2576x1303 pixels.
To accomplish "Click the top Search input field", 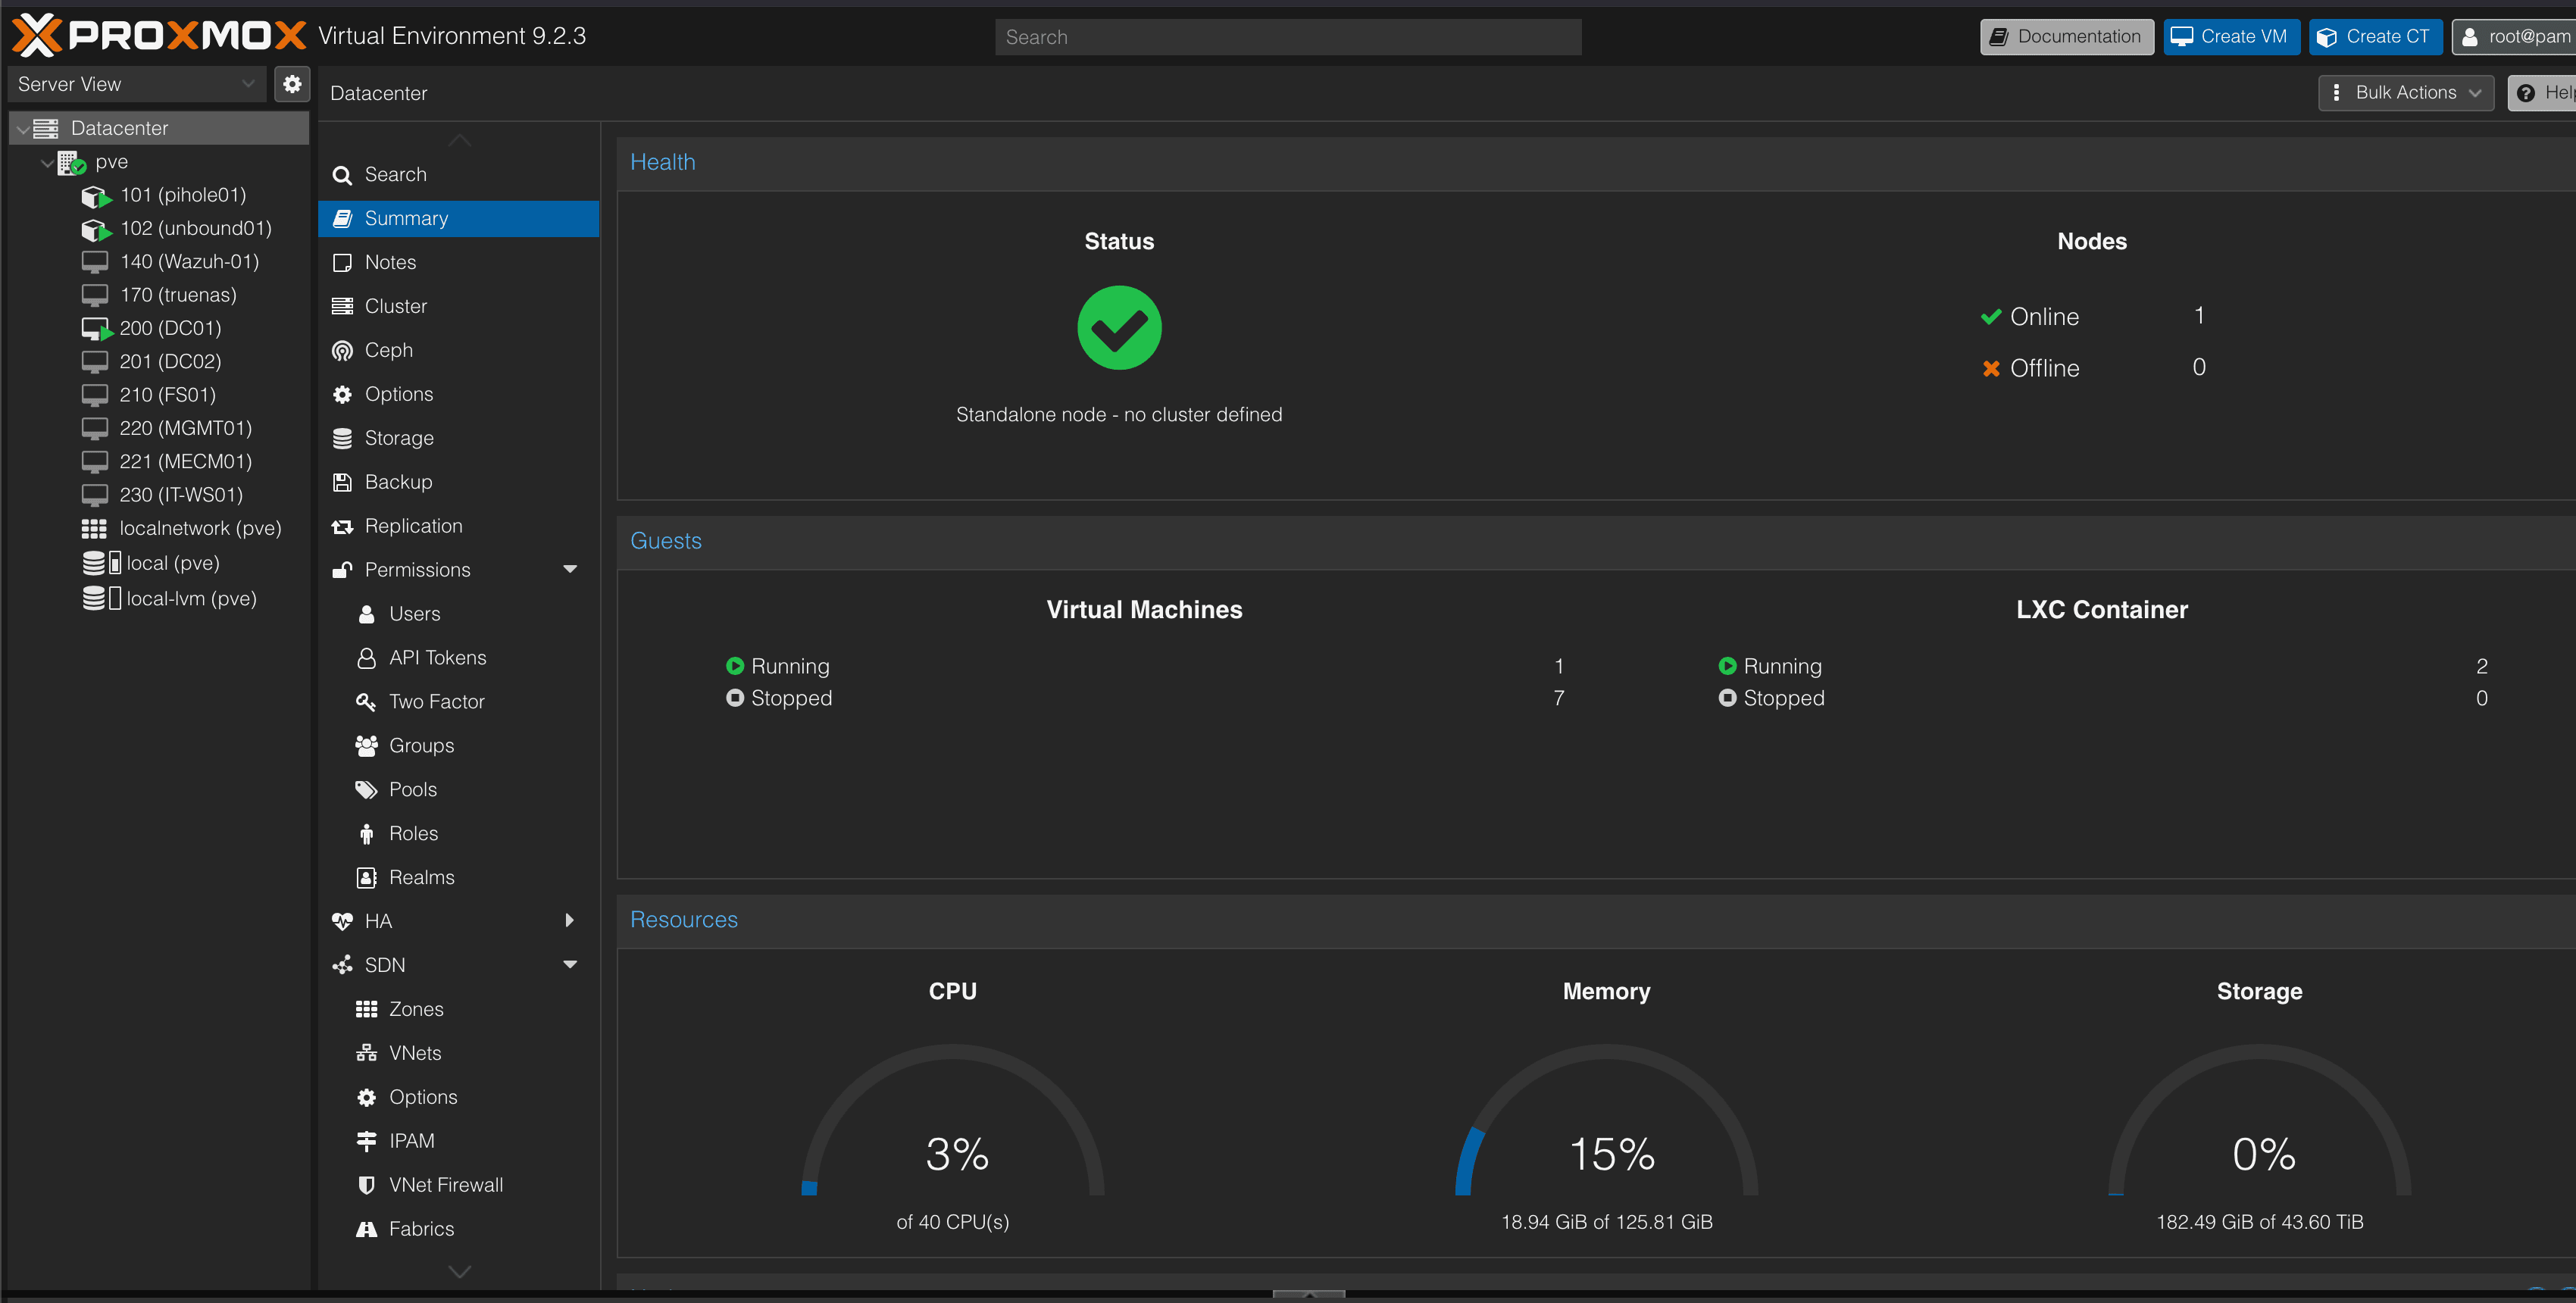I will click(1288, 37).
